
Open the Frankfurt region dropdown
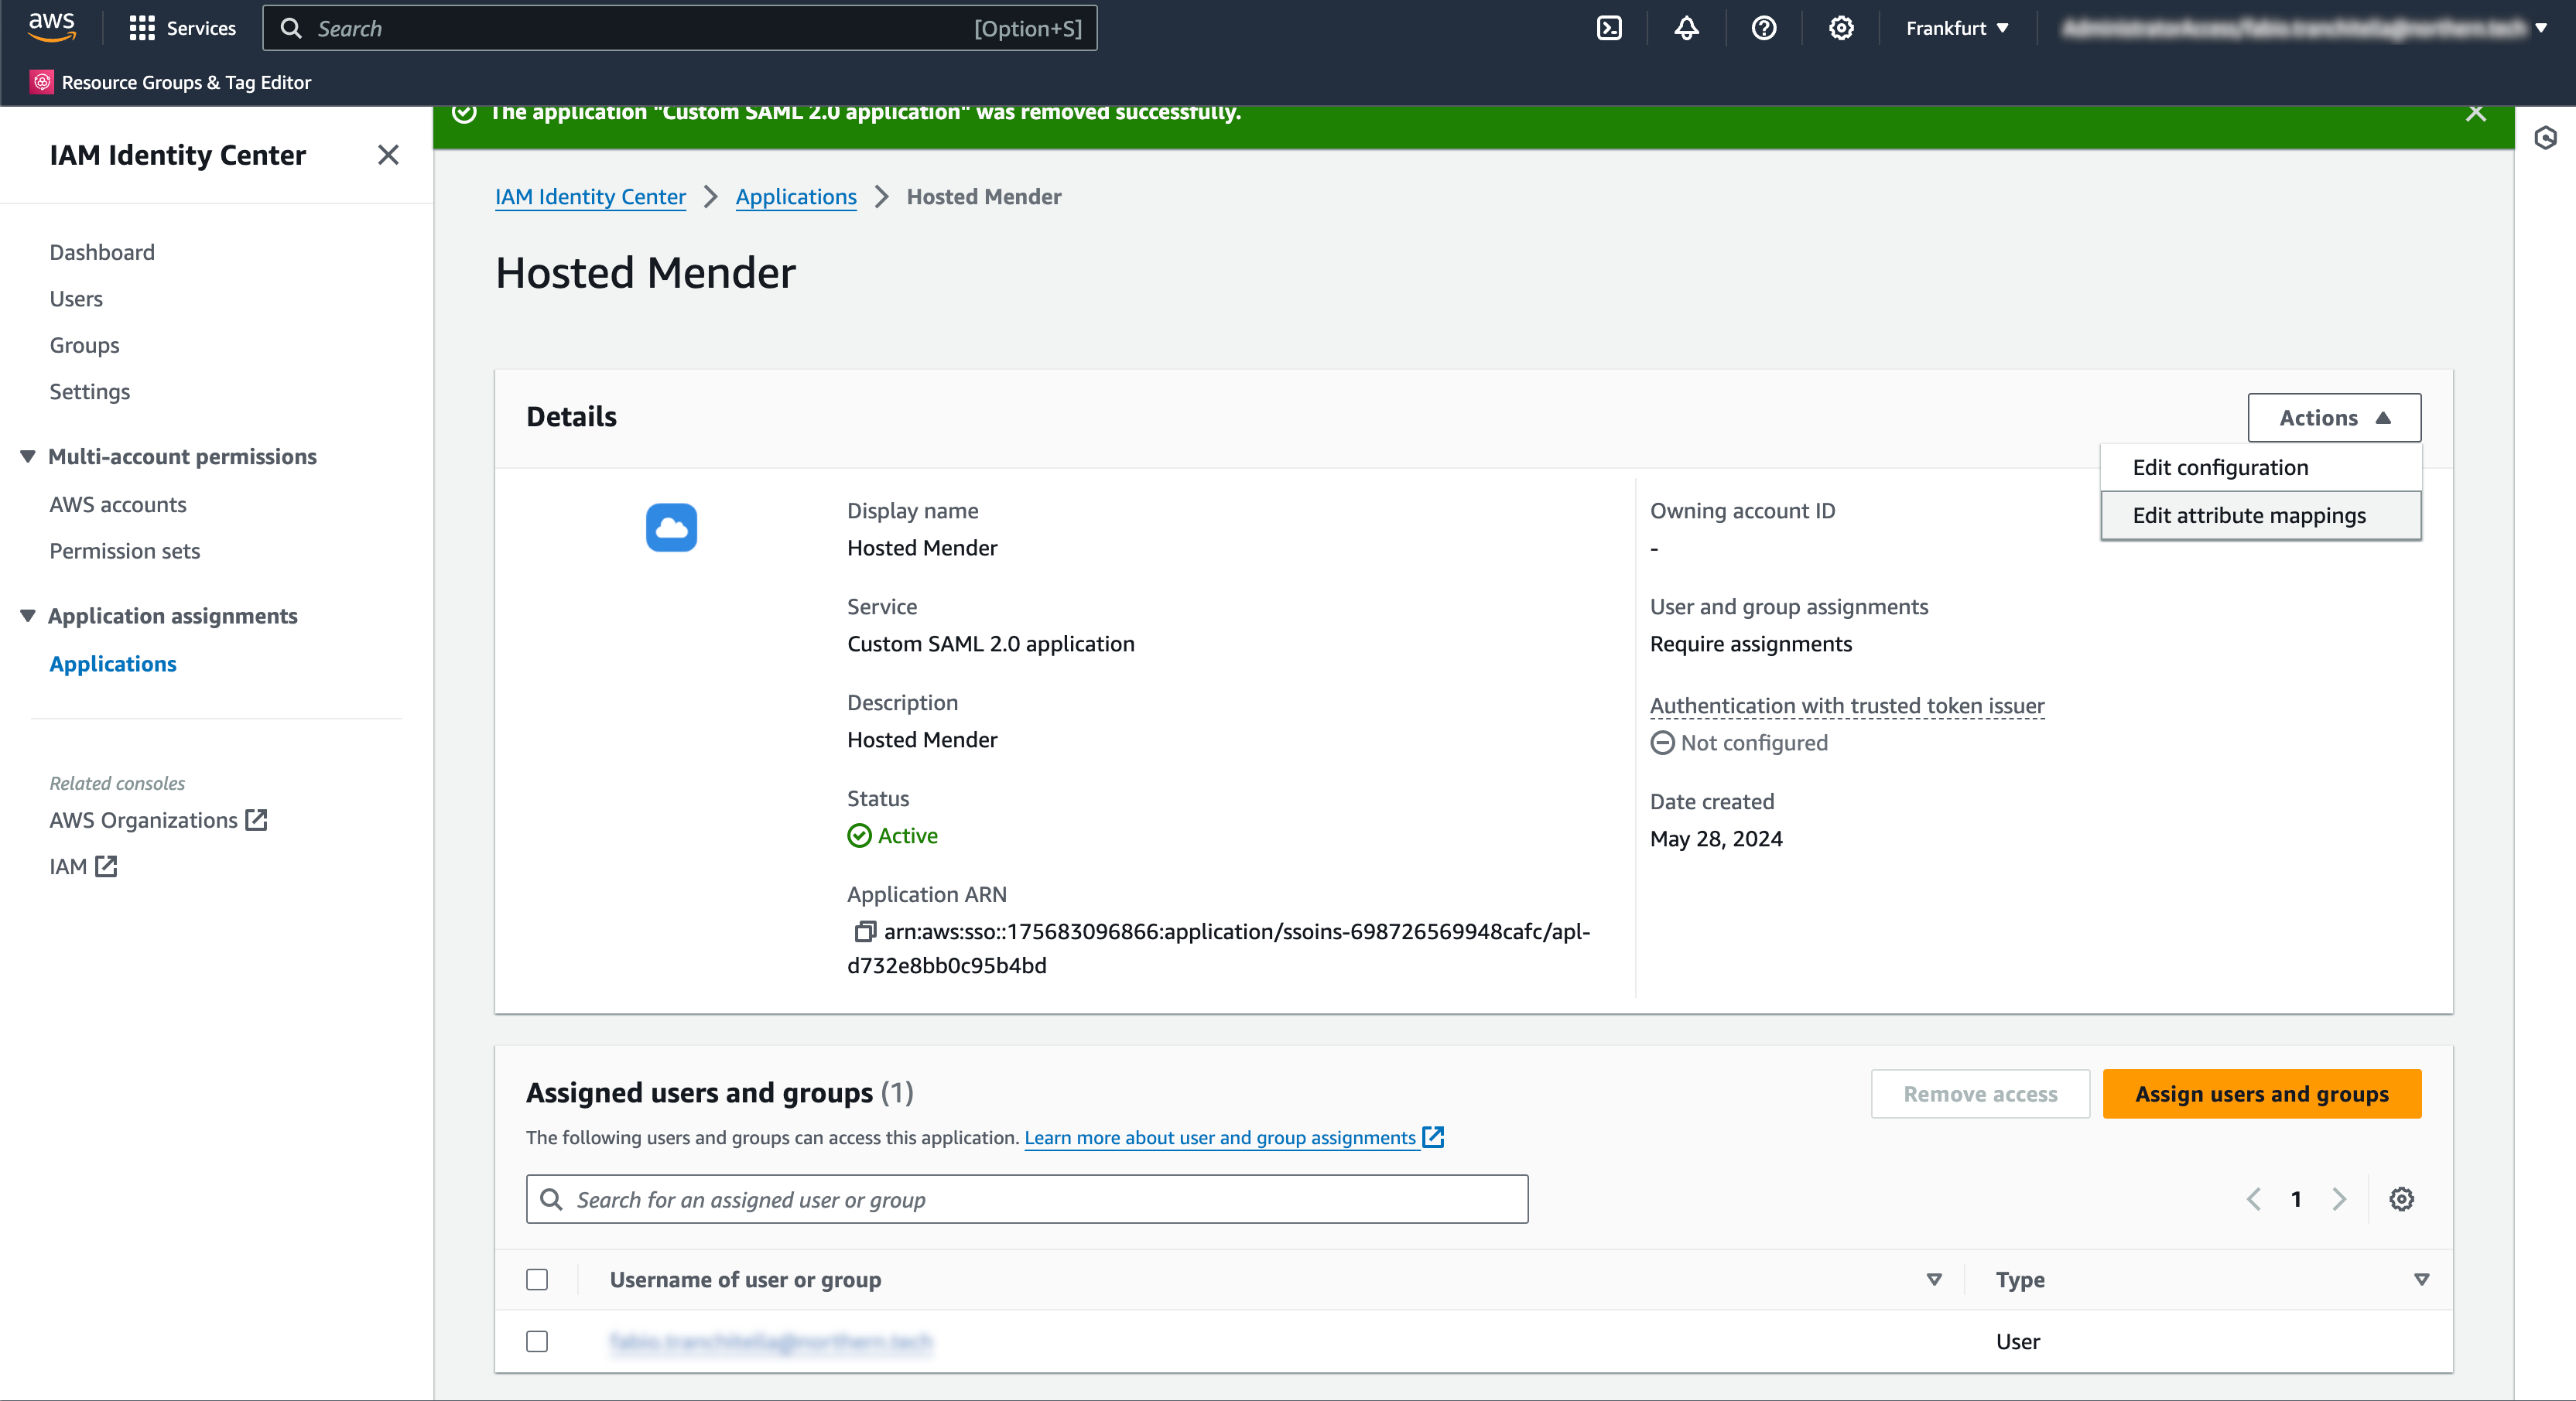point(1956,28)
